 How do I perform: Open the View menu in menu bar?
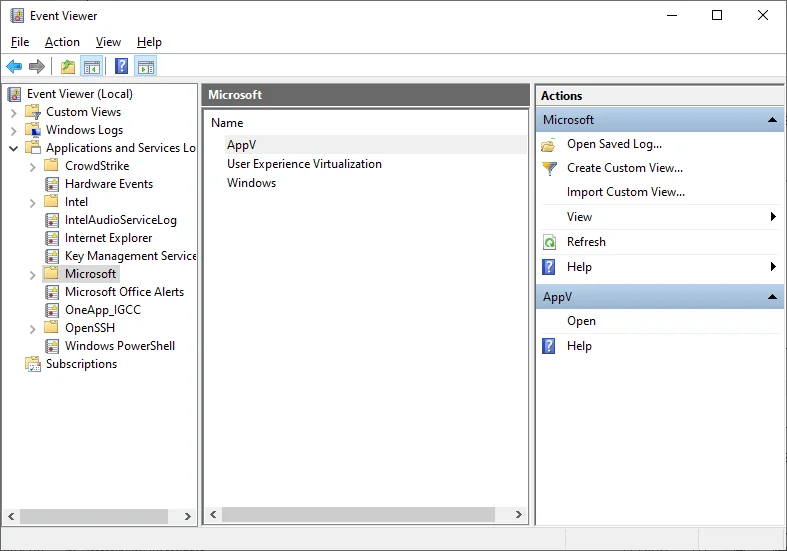[x=108, y=42]
